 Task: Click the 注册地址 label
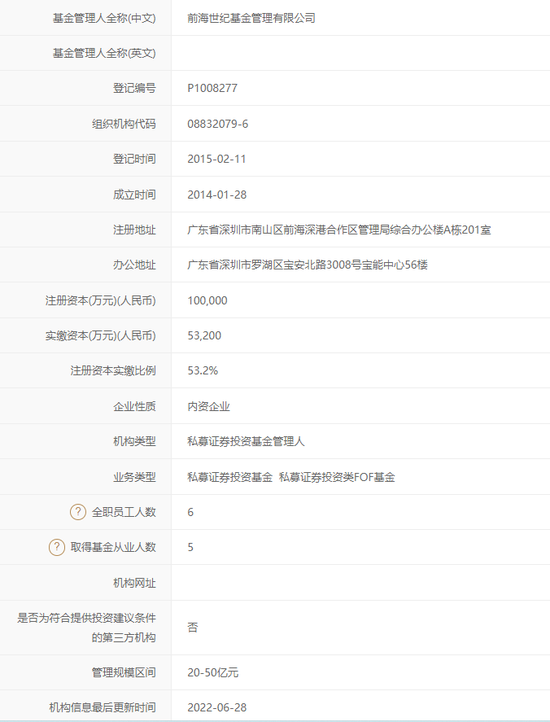[135, 229]
